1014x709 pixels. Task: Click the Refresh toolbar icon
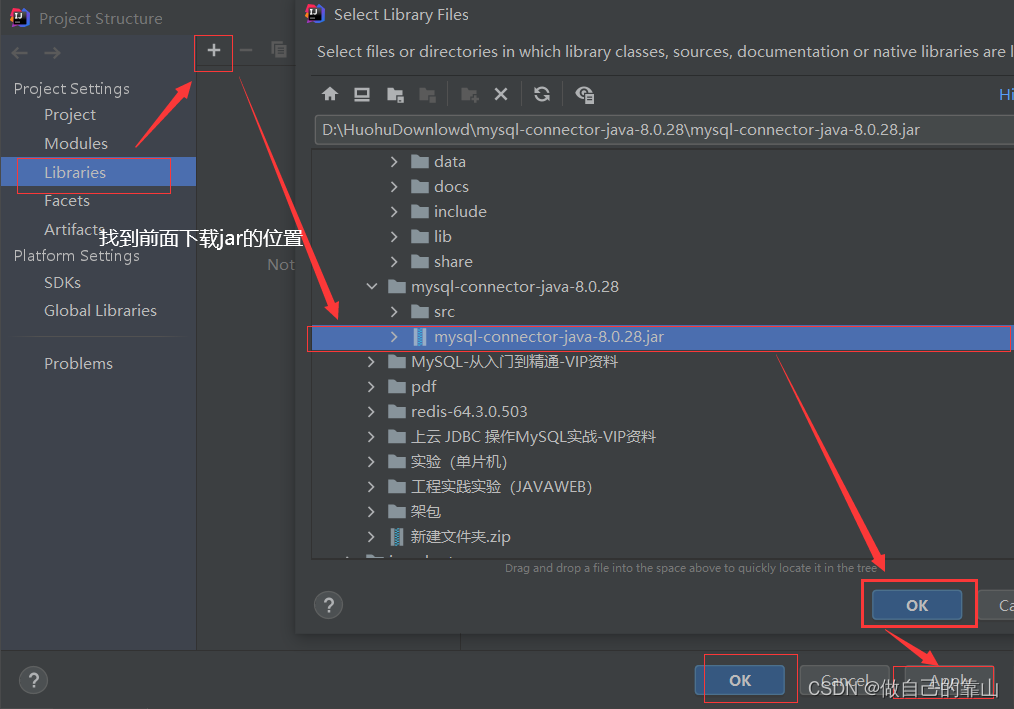pos(542,94)
